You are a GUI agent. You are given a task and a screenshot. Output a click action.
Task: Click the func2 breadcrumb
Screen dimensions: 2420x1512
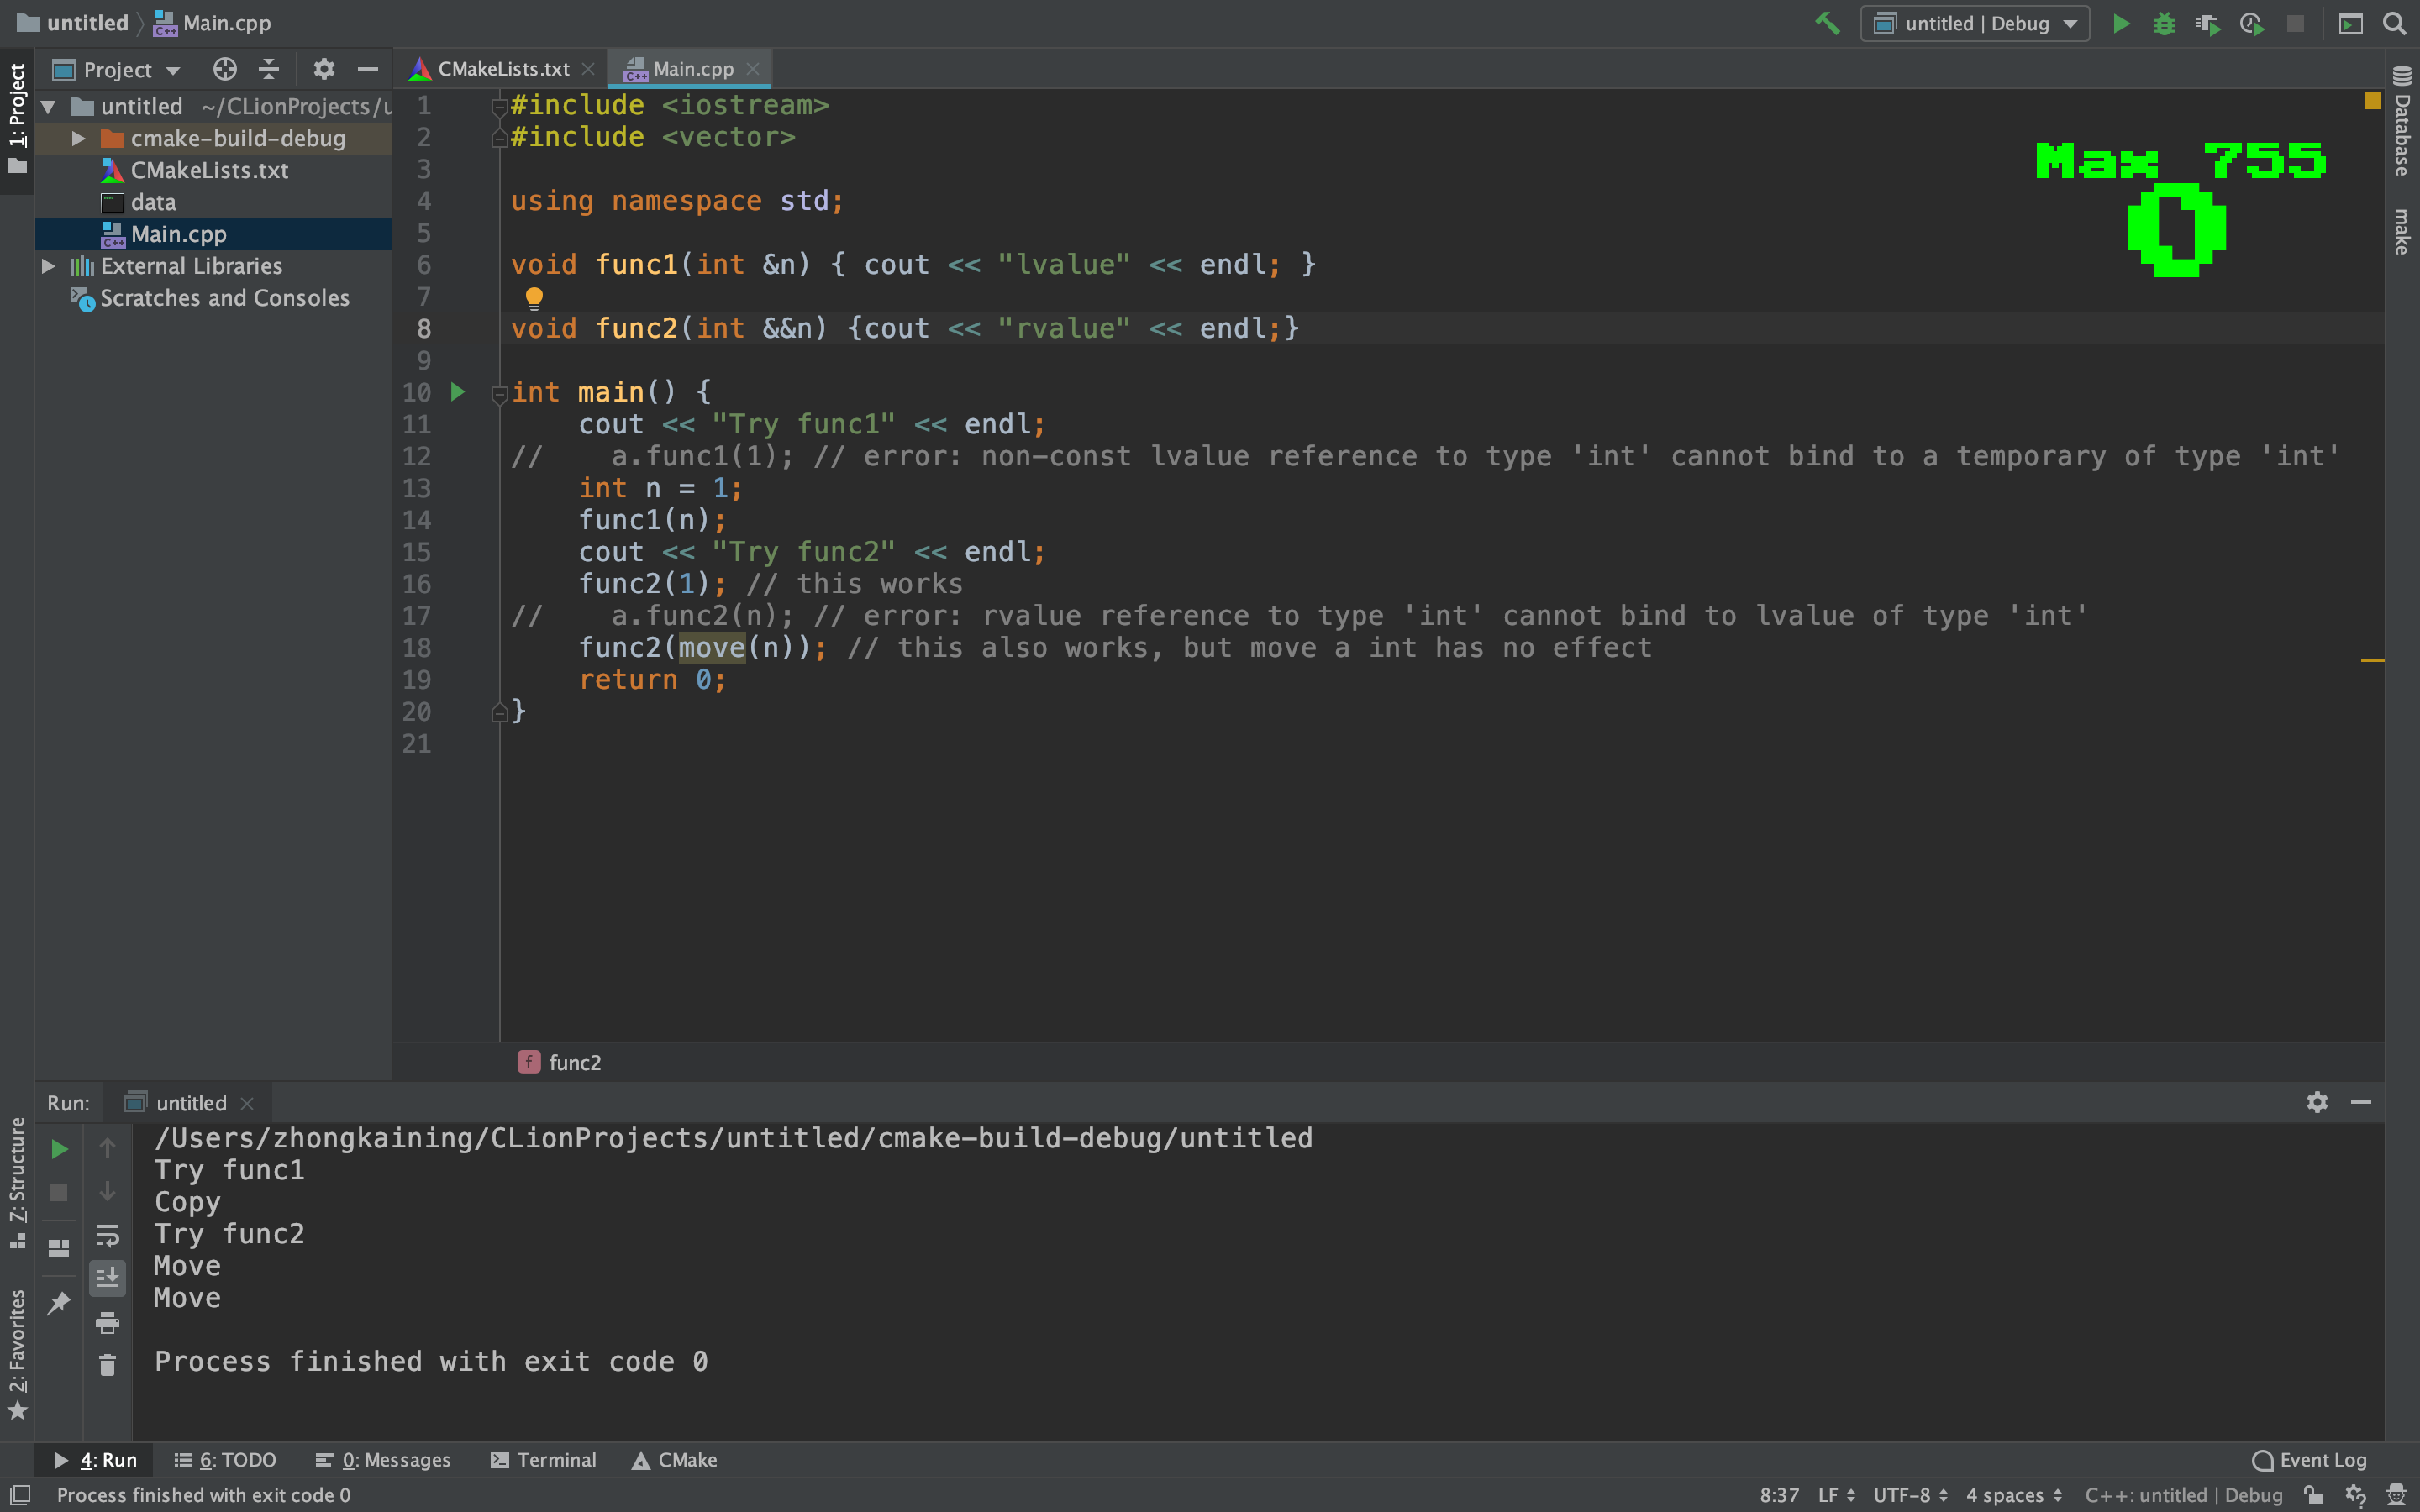click(560, 1062)
